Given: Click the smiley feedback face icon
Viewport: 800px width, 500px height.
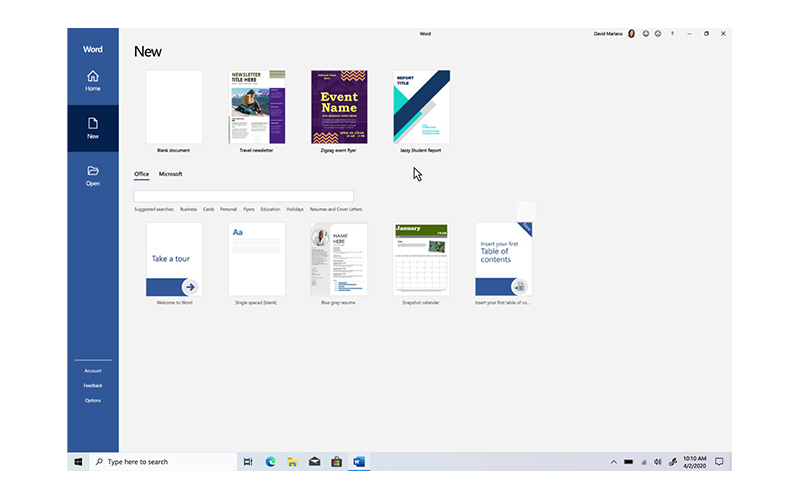Looking at the screenshot, I should pos(645,34).
